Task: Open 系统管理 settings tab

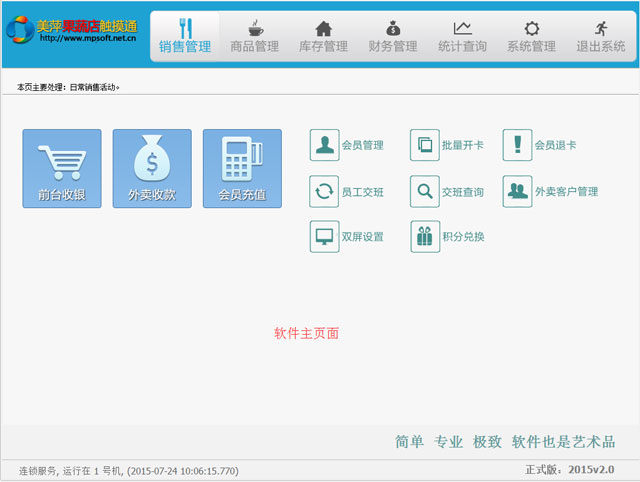Action: click(x=531, y=36)
